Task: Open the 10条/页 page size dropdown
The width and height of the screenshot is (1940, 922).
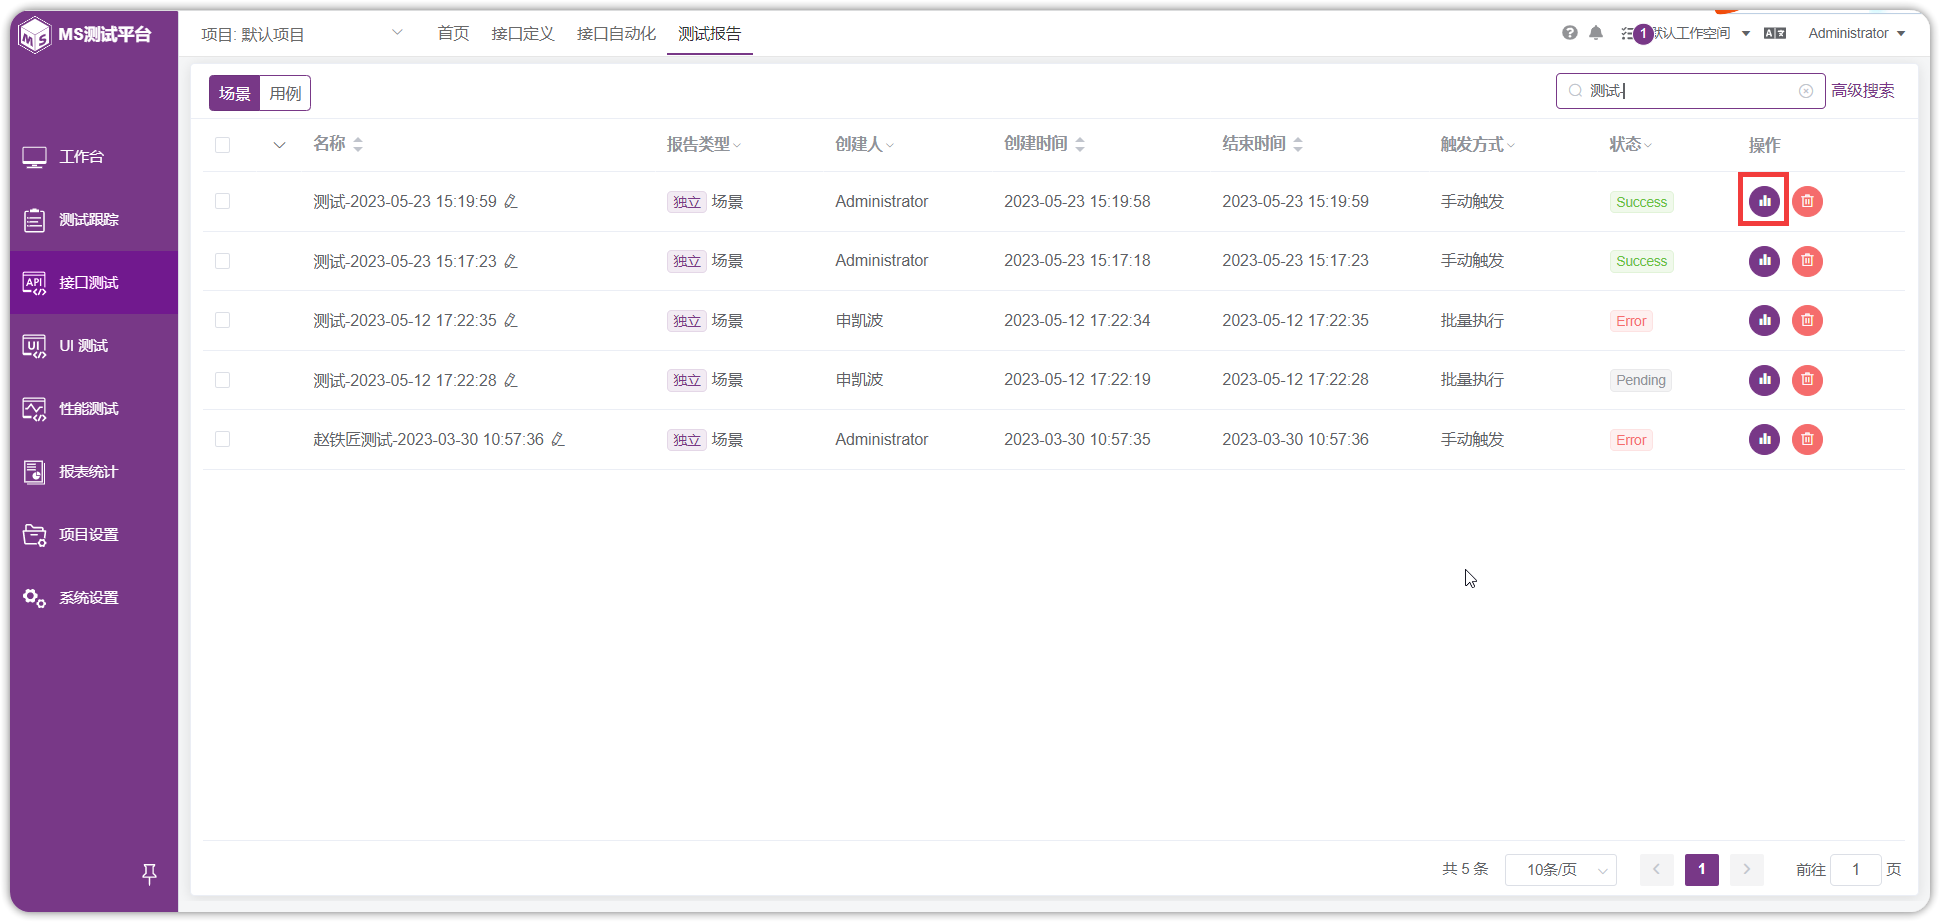Action: (1561, 870)
